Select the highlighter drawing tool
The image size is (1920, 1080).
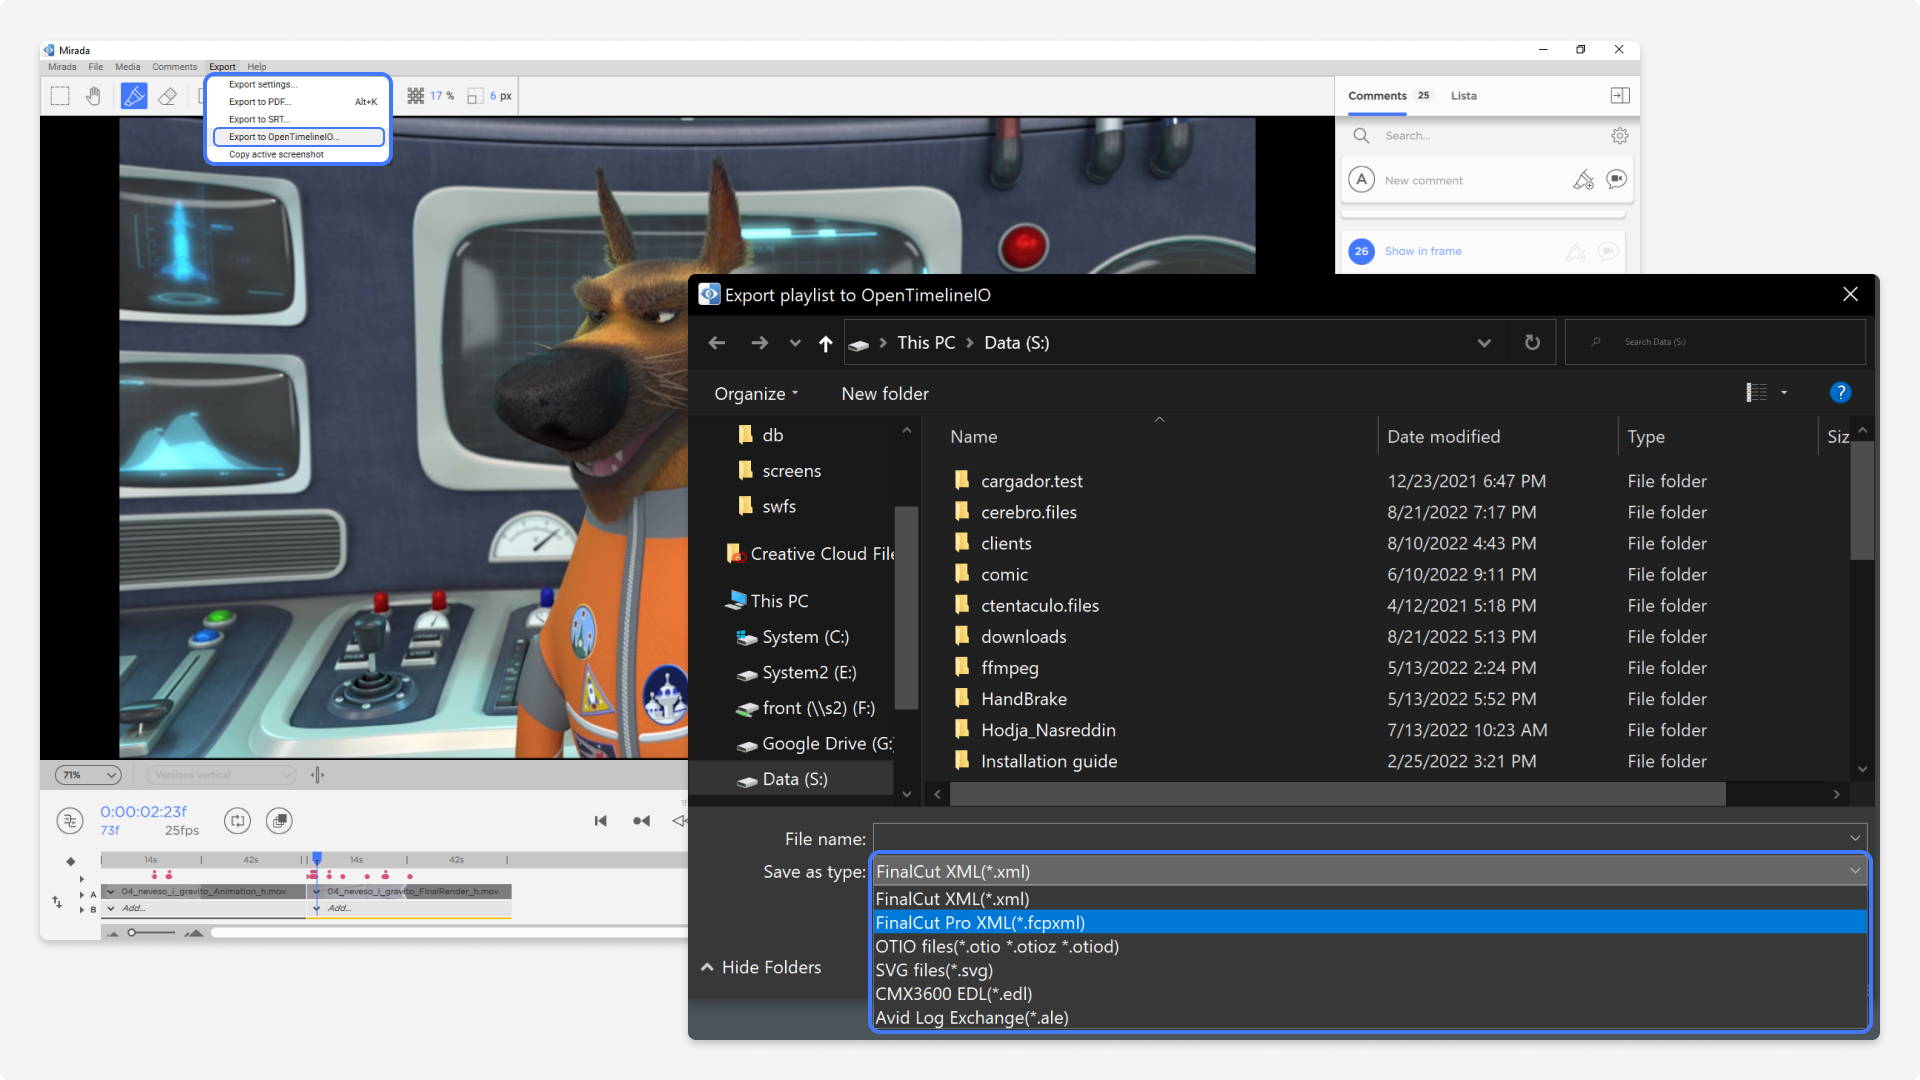click(134, 96)
